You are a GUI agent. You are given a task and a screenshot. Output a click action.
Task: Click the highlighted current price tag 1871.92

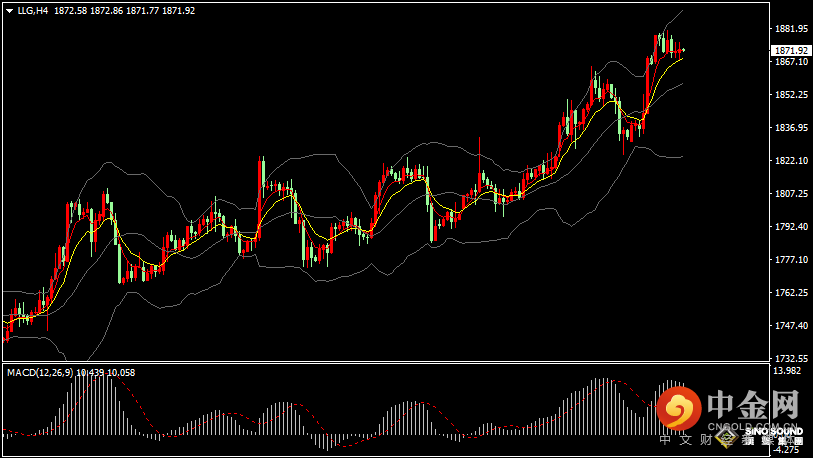coord(790,51)
